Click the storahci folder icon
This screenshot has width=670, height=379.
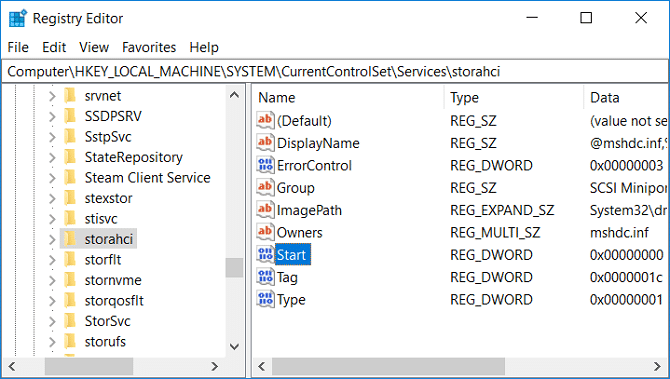(x=70, y=239)
